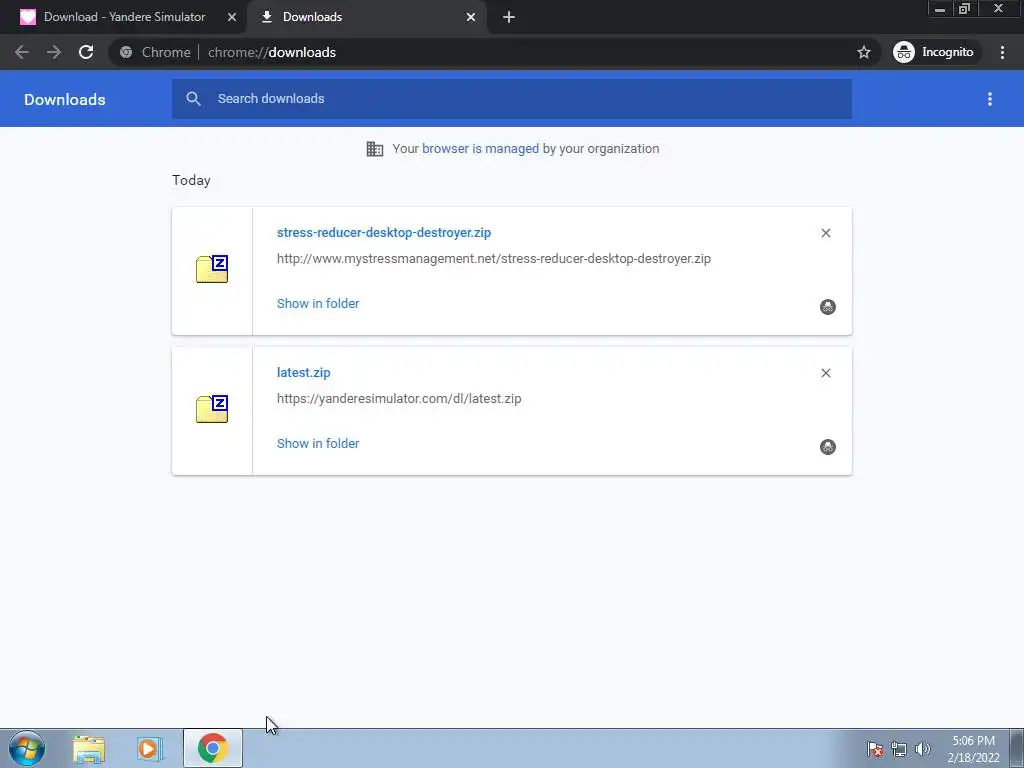Click the zip icon for latest.zip
This screenshot has width=1024, height=768.
coord(212,409)
